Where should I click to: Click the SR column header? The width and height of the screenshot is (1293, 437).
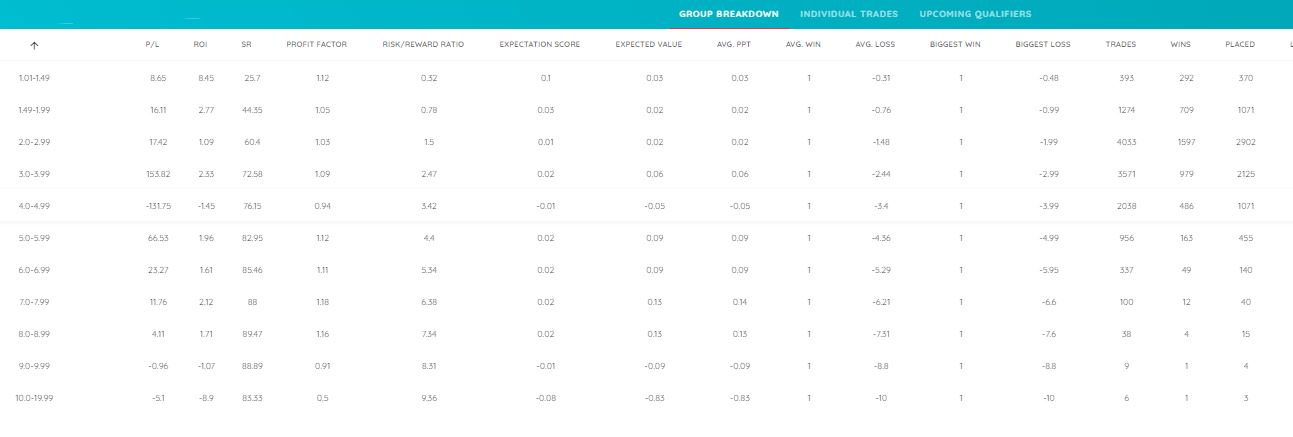246,45
